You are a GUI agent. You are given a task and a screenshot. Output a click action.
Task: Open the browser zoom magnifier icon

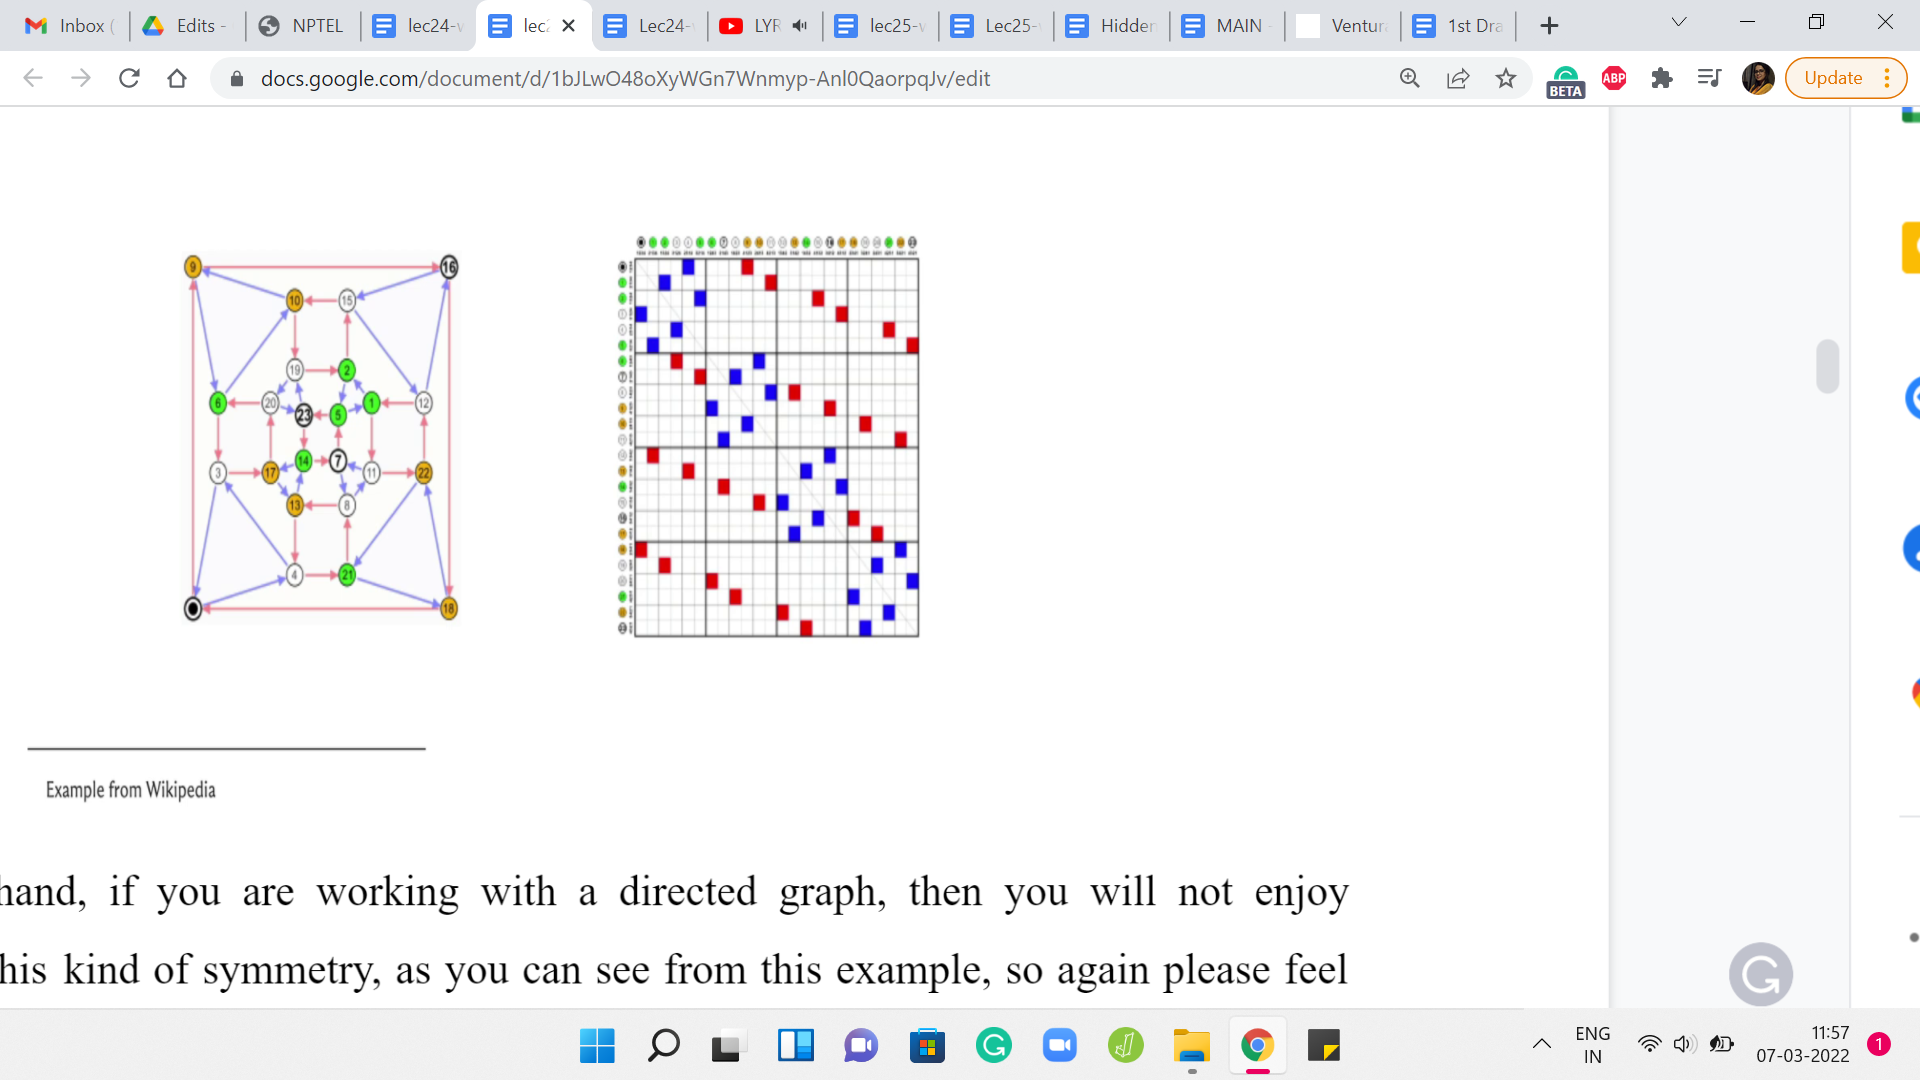tap(1409, 78)
